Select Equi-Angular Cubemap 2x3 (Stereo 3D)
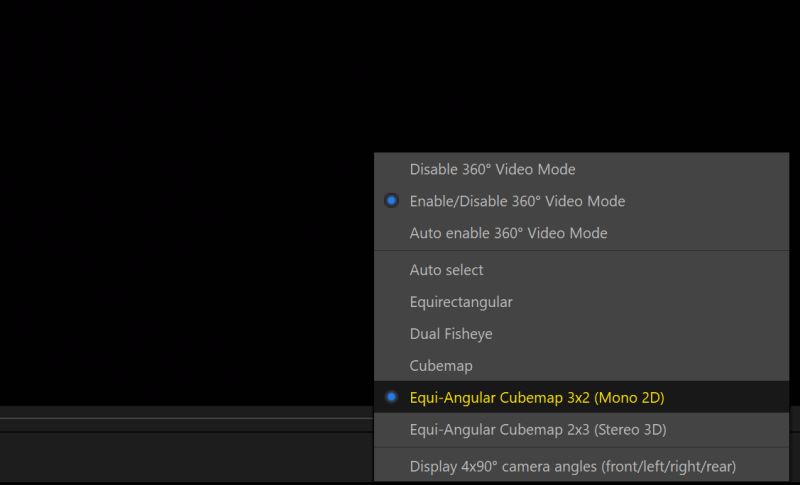The width and height of the screenshot is (800, 485). 582,429
